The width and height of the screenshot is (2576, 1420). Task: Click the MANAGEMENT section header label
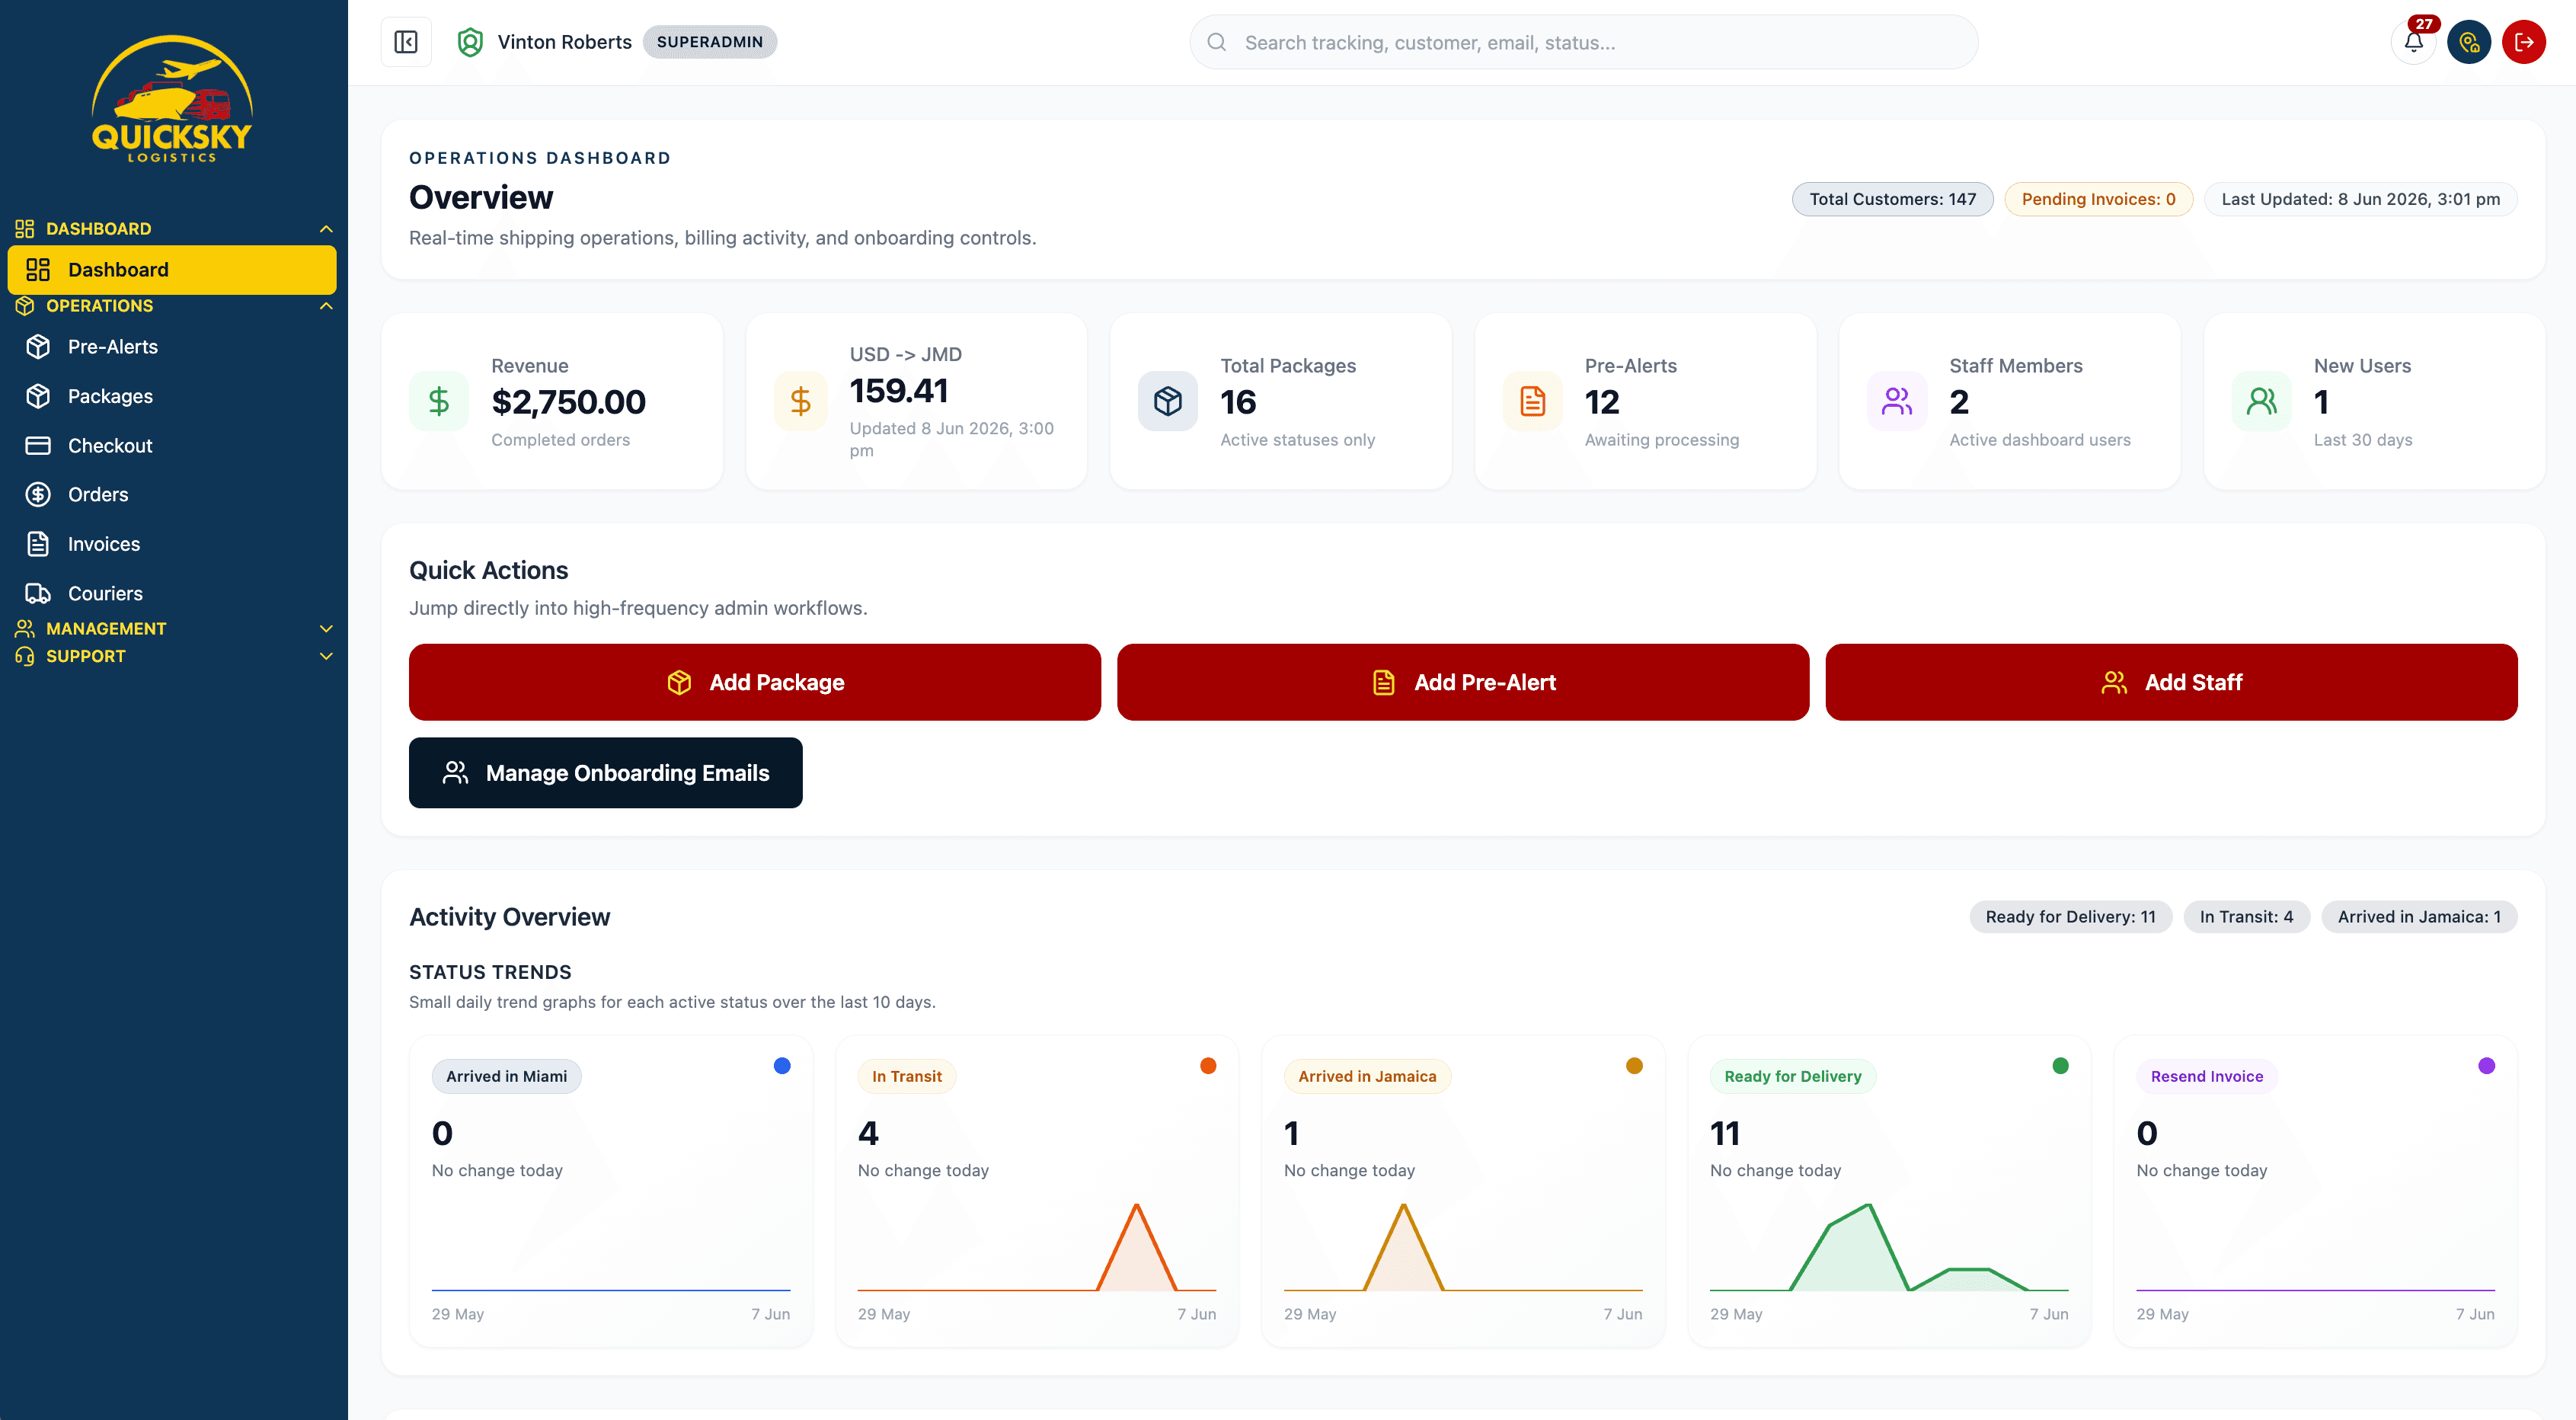coord(106,629)
